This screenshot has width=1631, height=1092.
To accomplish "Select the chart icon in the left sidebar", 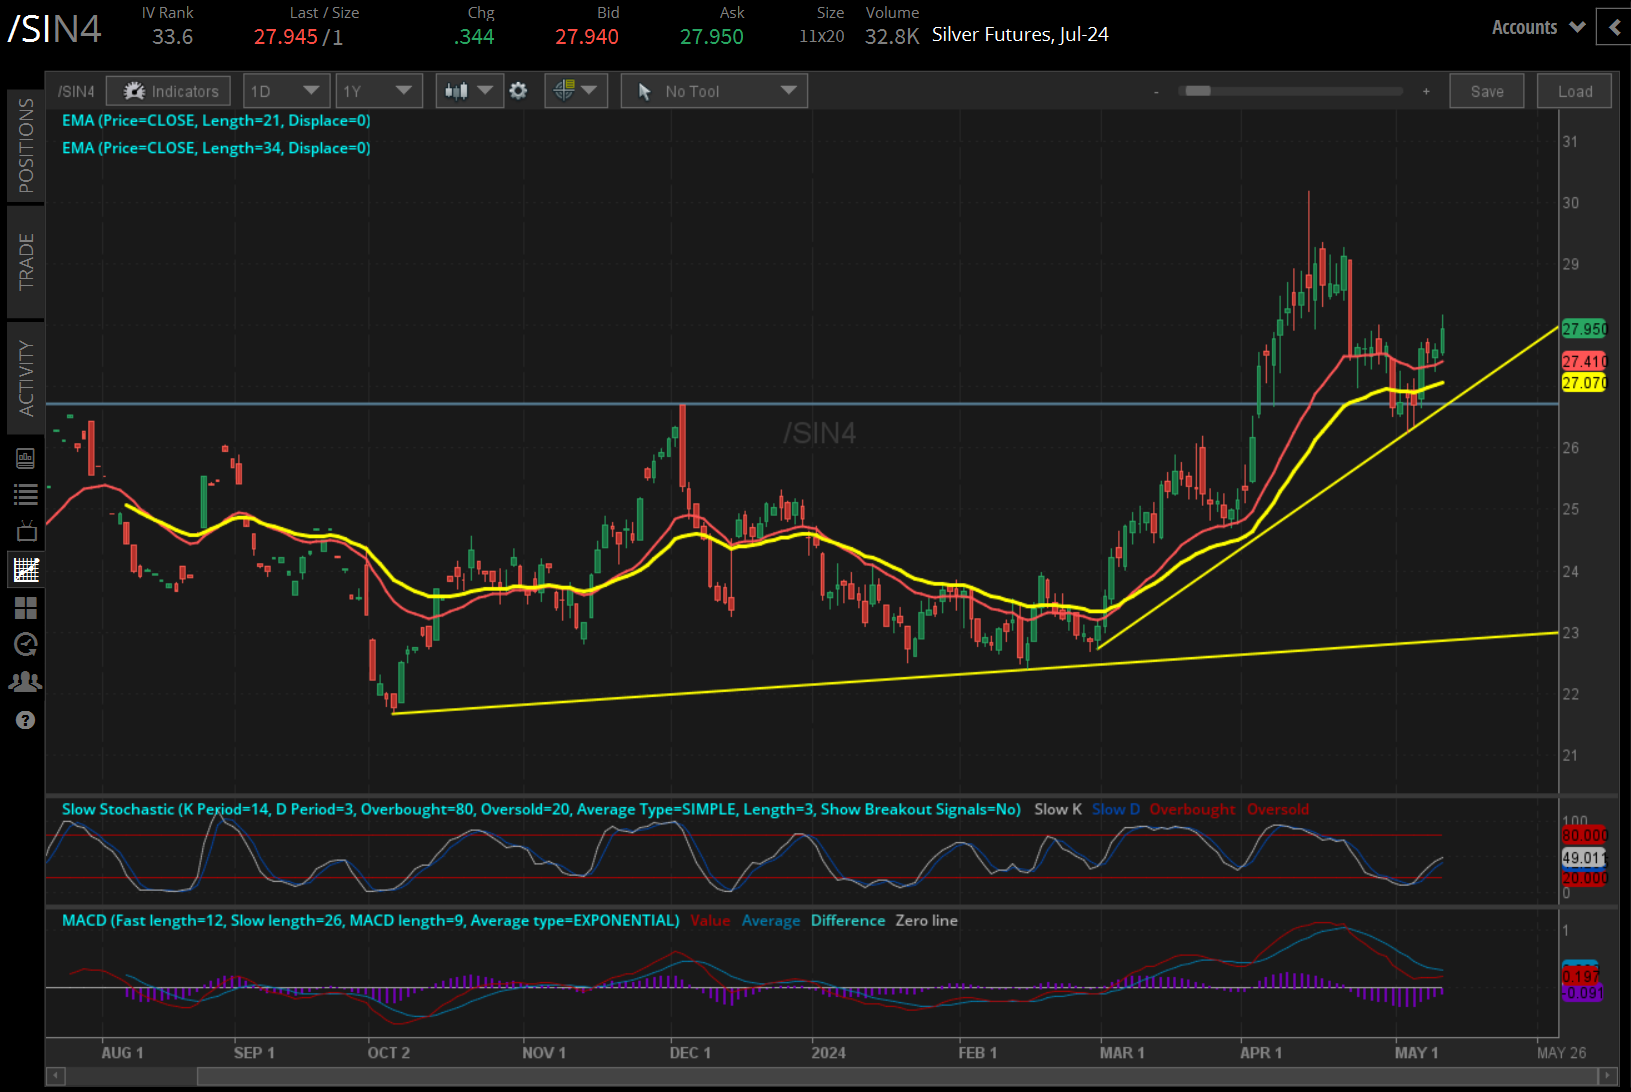I will coord(25,569).
